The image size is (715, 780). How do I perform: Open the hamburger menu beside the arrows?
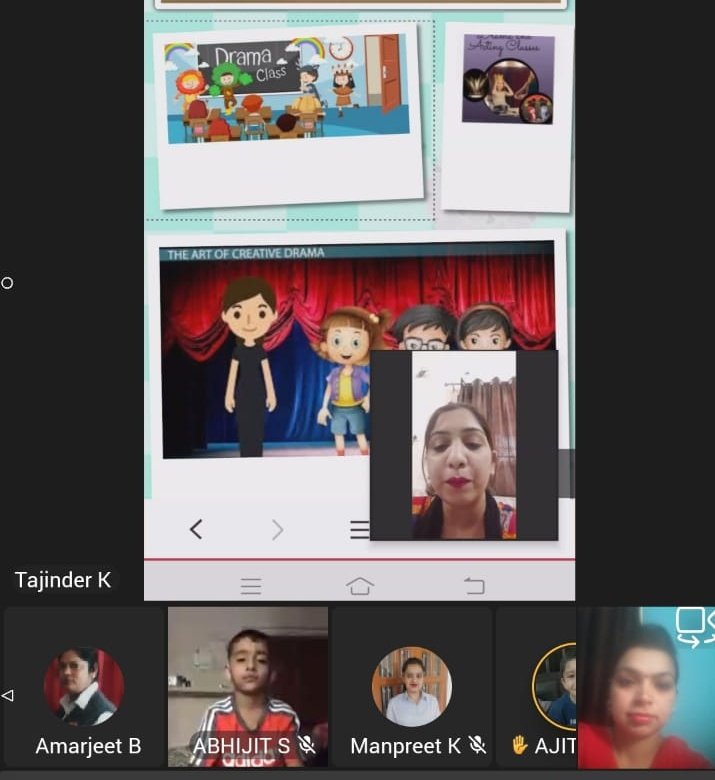tap(360, 530)
